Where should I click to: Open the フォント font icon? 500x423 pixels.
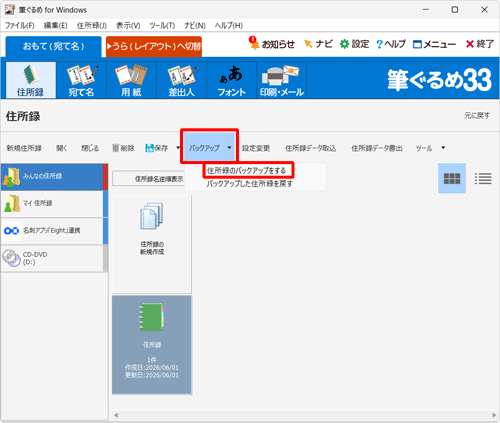coord(231,80)
